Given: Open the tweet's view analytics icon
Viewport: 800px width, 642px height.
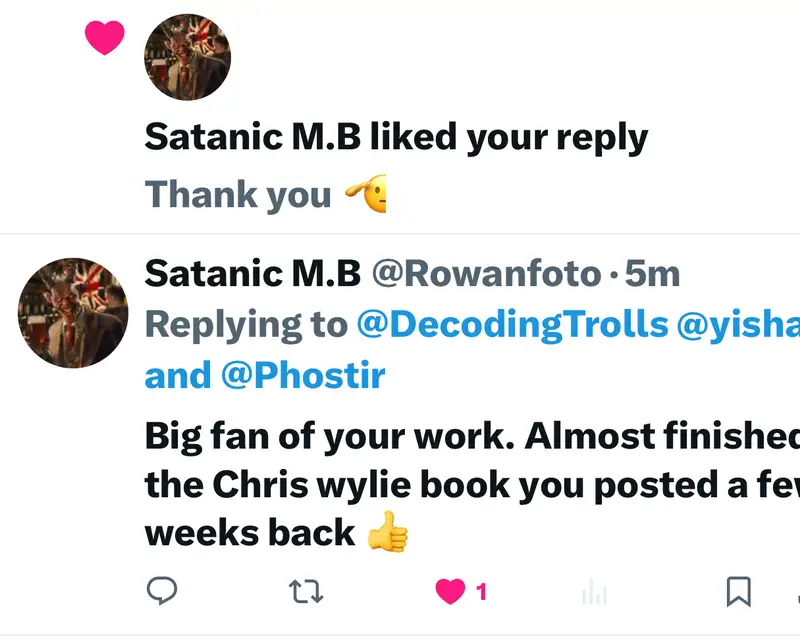Looking at the screenshot, I should 594,594.
